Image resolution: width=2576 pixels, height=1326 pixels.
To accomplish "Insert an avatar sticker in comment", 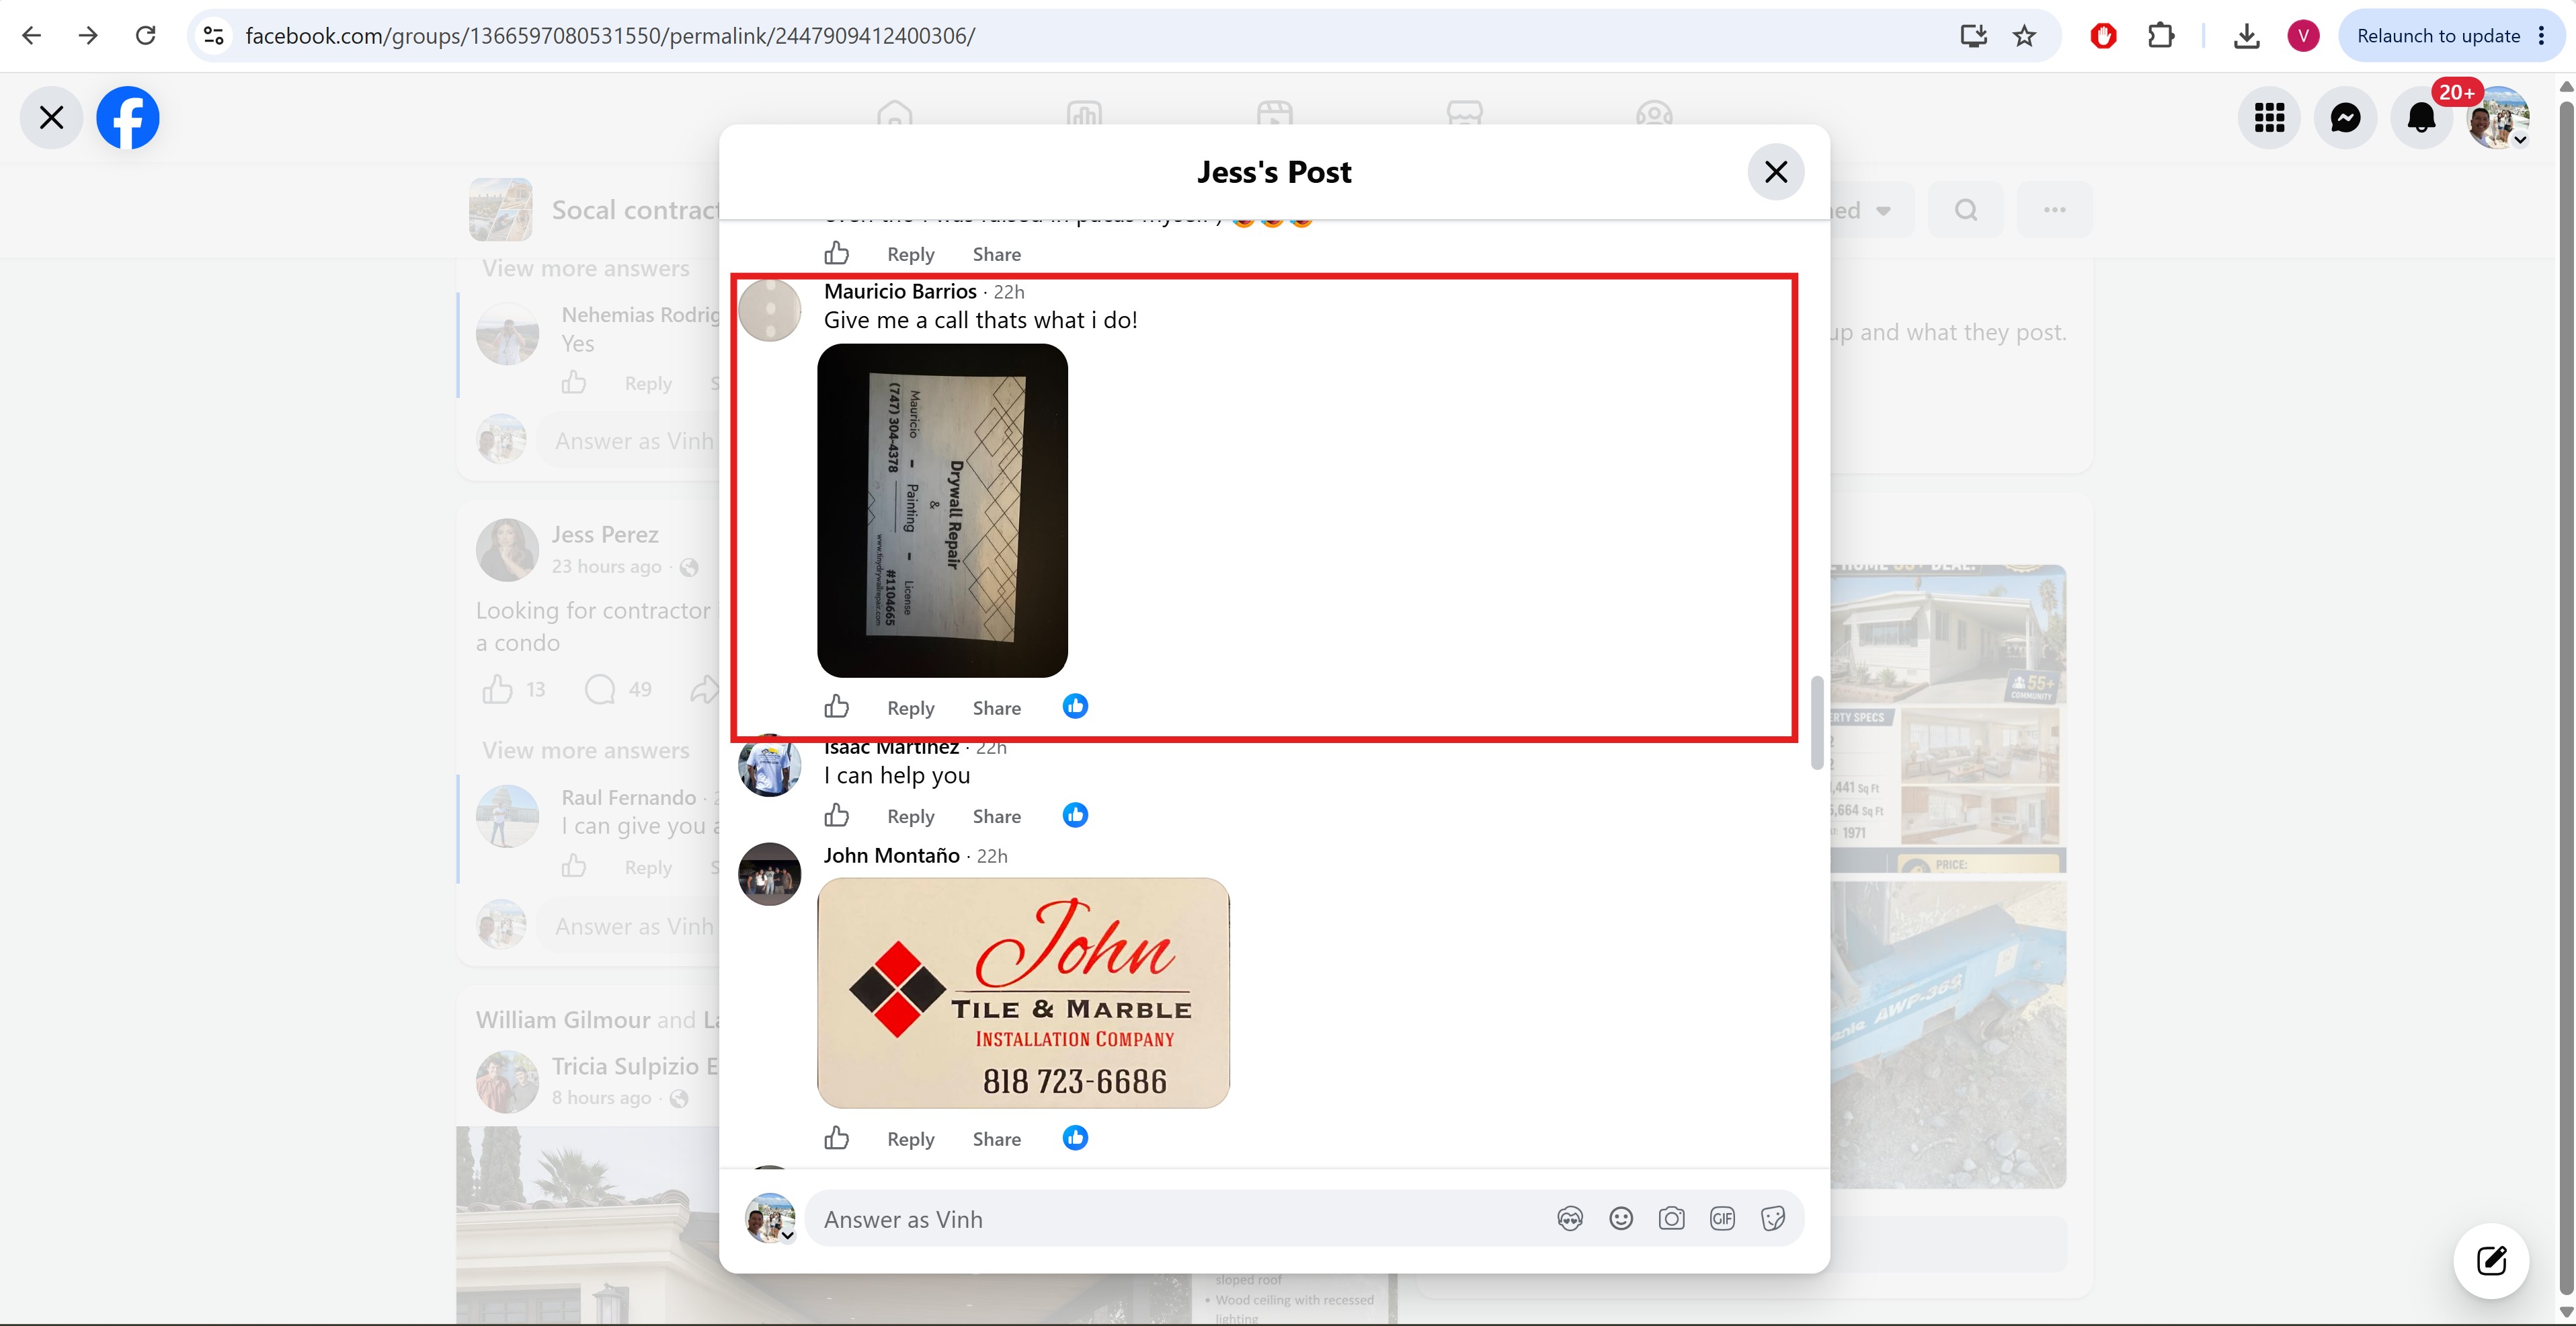I will (x=1570, y=1218).
